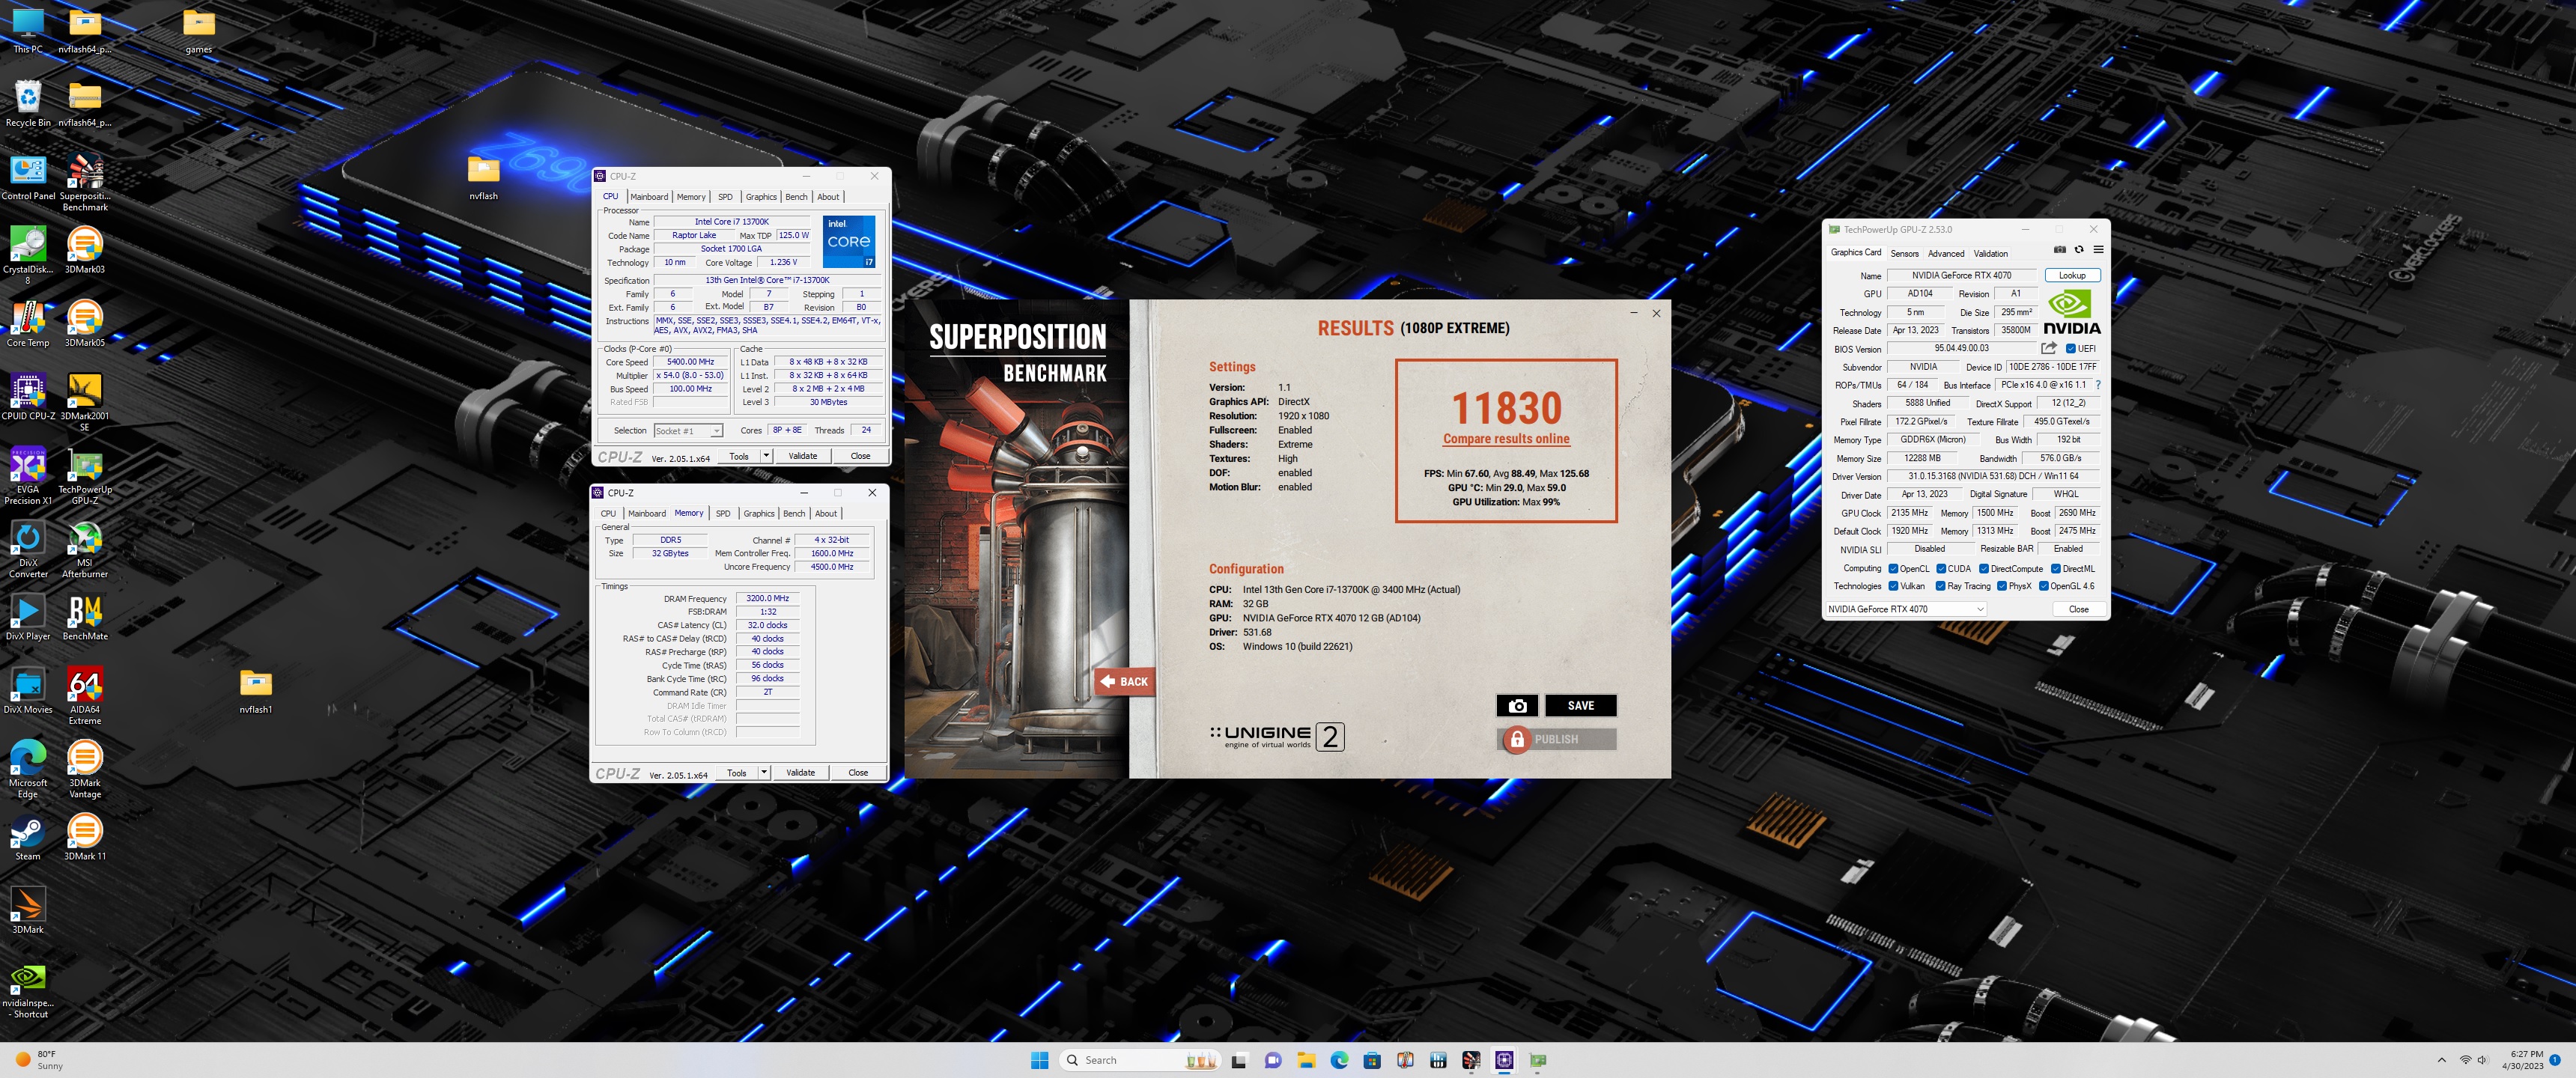Switch to Sensors tab in GPU-Z
The height and width of the screenshot is (1078, 2576).
pos(1904,254)
